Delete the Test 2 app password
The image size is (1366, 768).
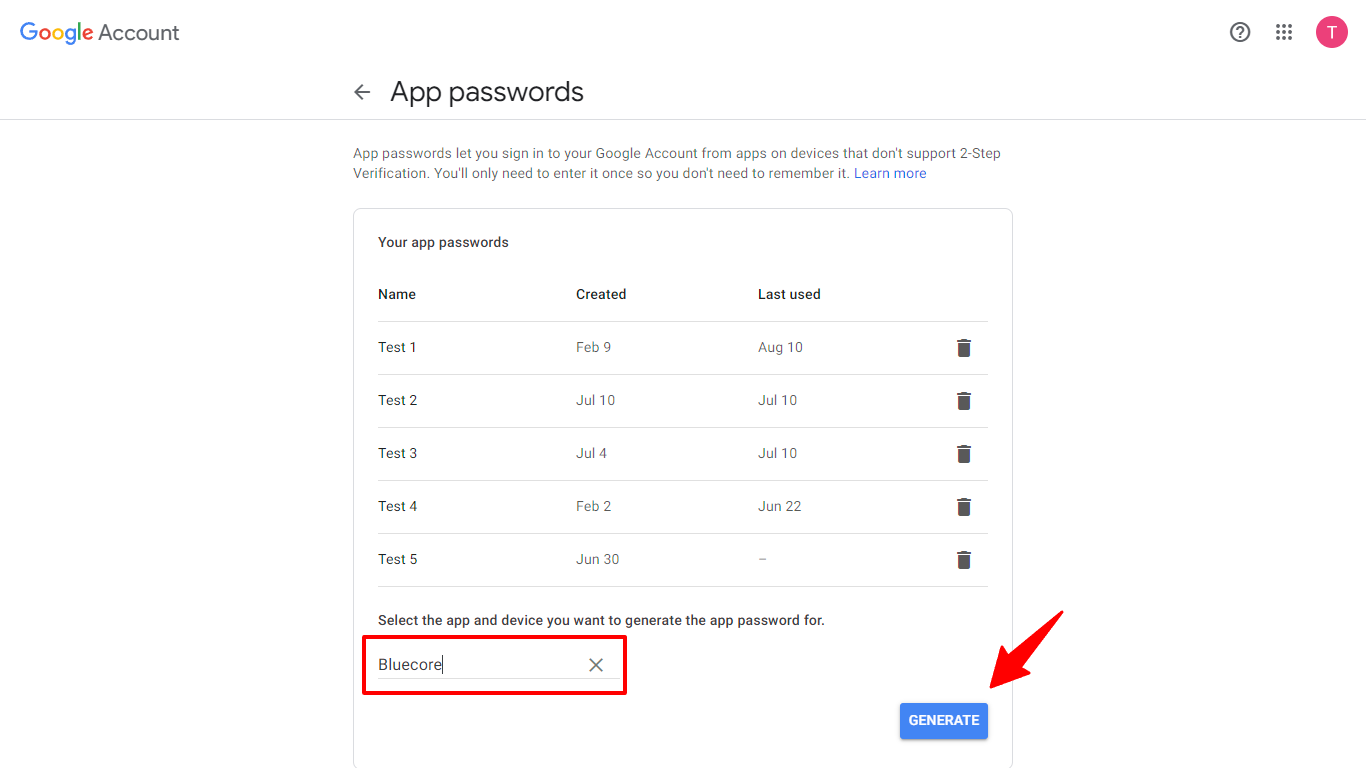tap(964, 401)
